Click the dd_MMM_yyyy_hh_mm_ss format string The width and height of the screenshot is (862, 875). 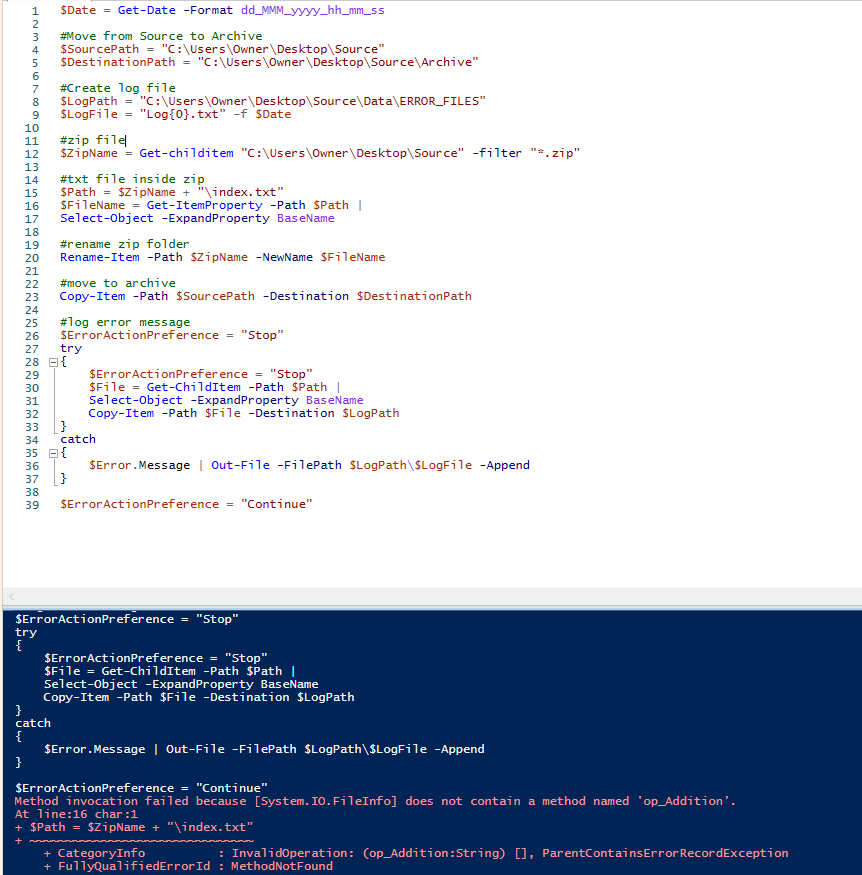(312, 10)
